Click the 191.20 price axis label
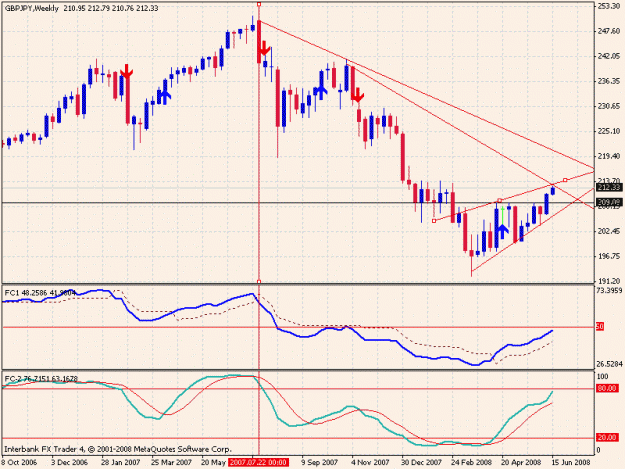This screenshot has width=625, height=469. pyautogui.click(x=609, y=281)
